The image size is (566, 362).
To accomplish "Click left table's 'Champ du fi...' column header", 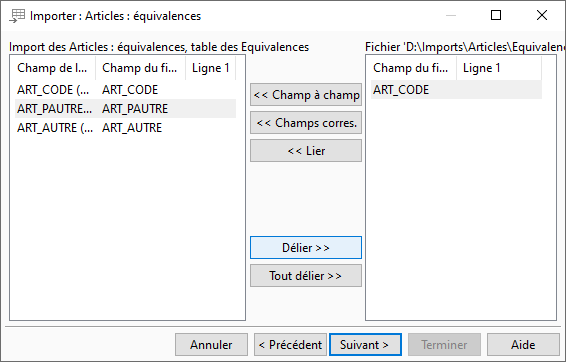I will 140,68.
